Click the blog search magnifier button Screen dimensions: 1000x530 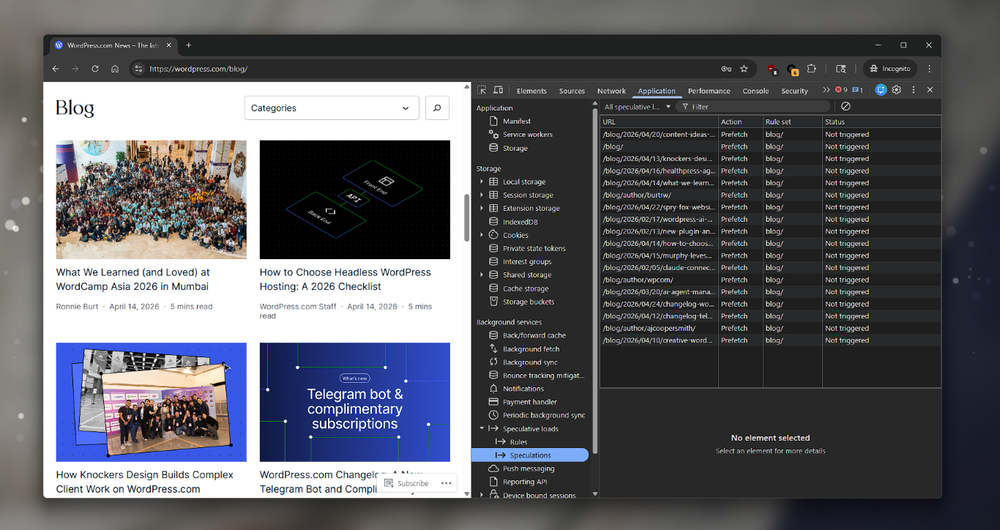coord(437,108)
